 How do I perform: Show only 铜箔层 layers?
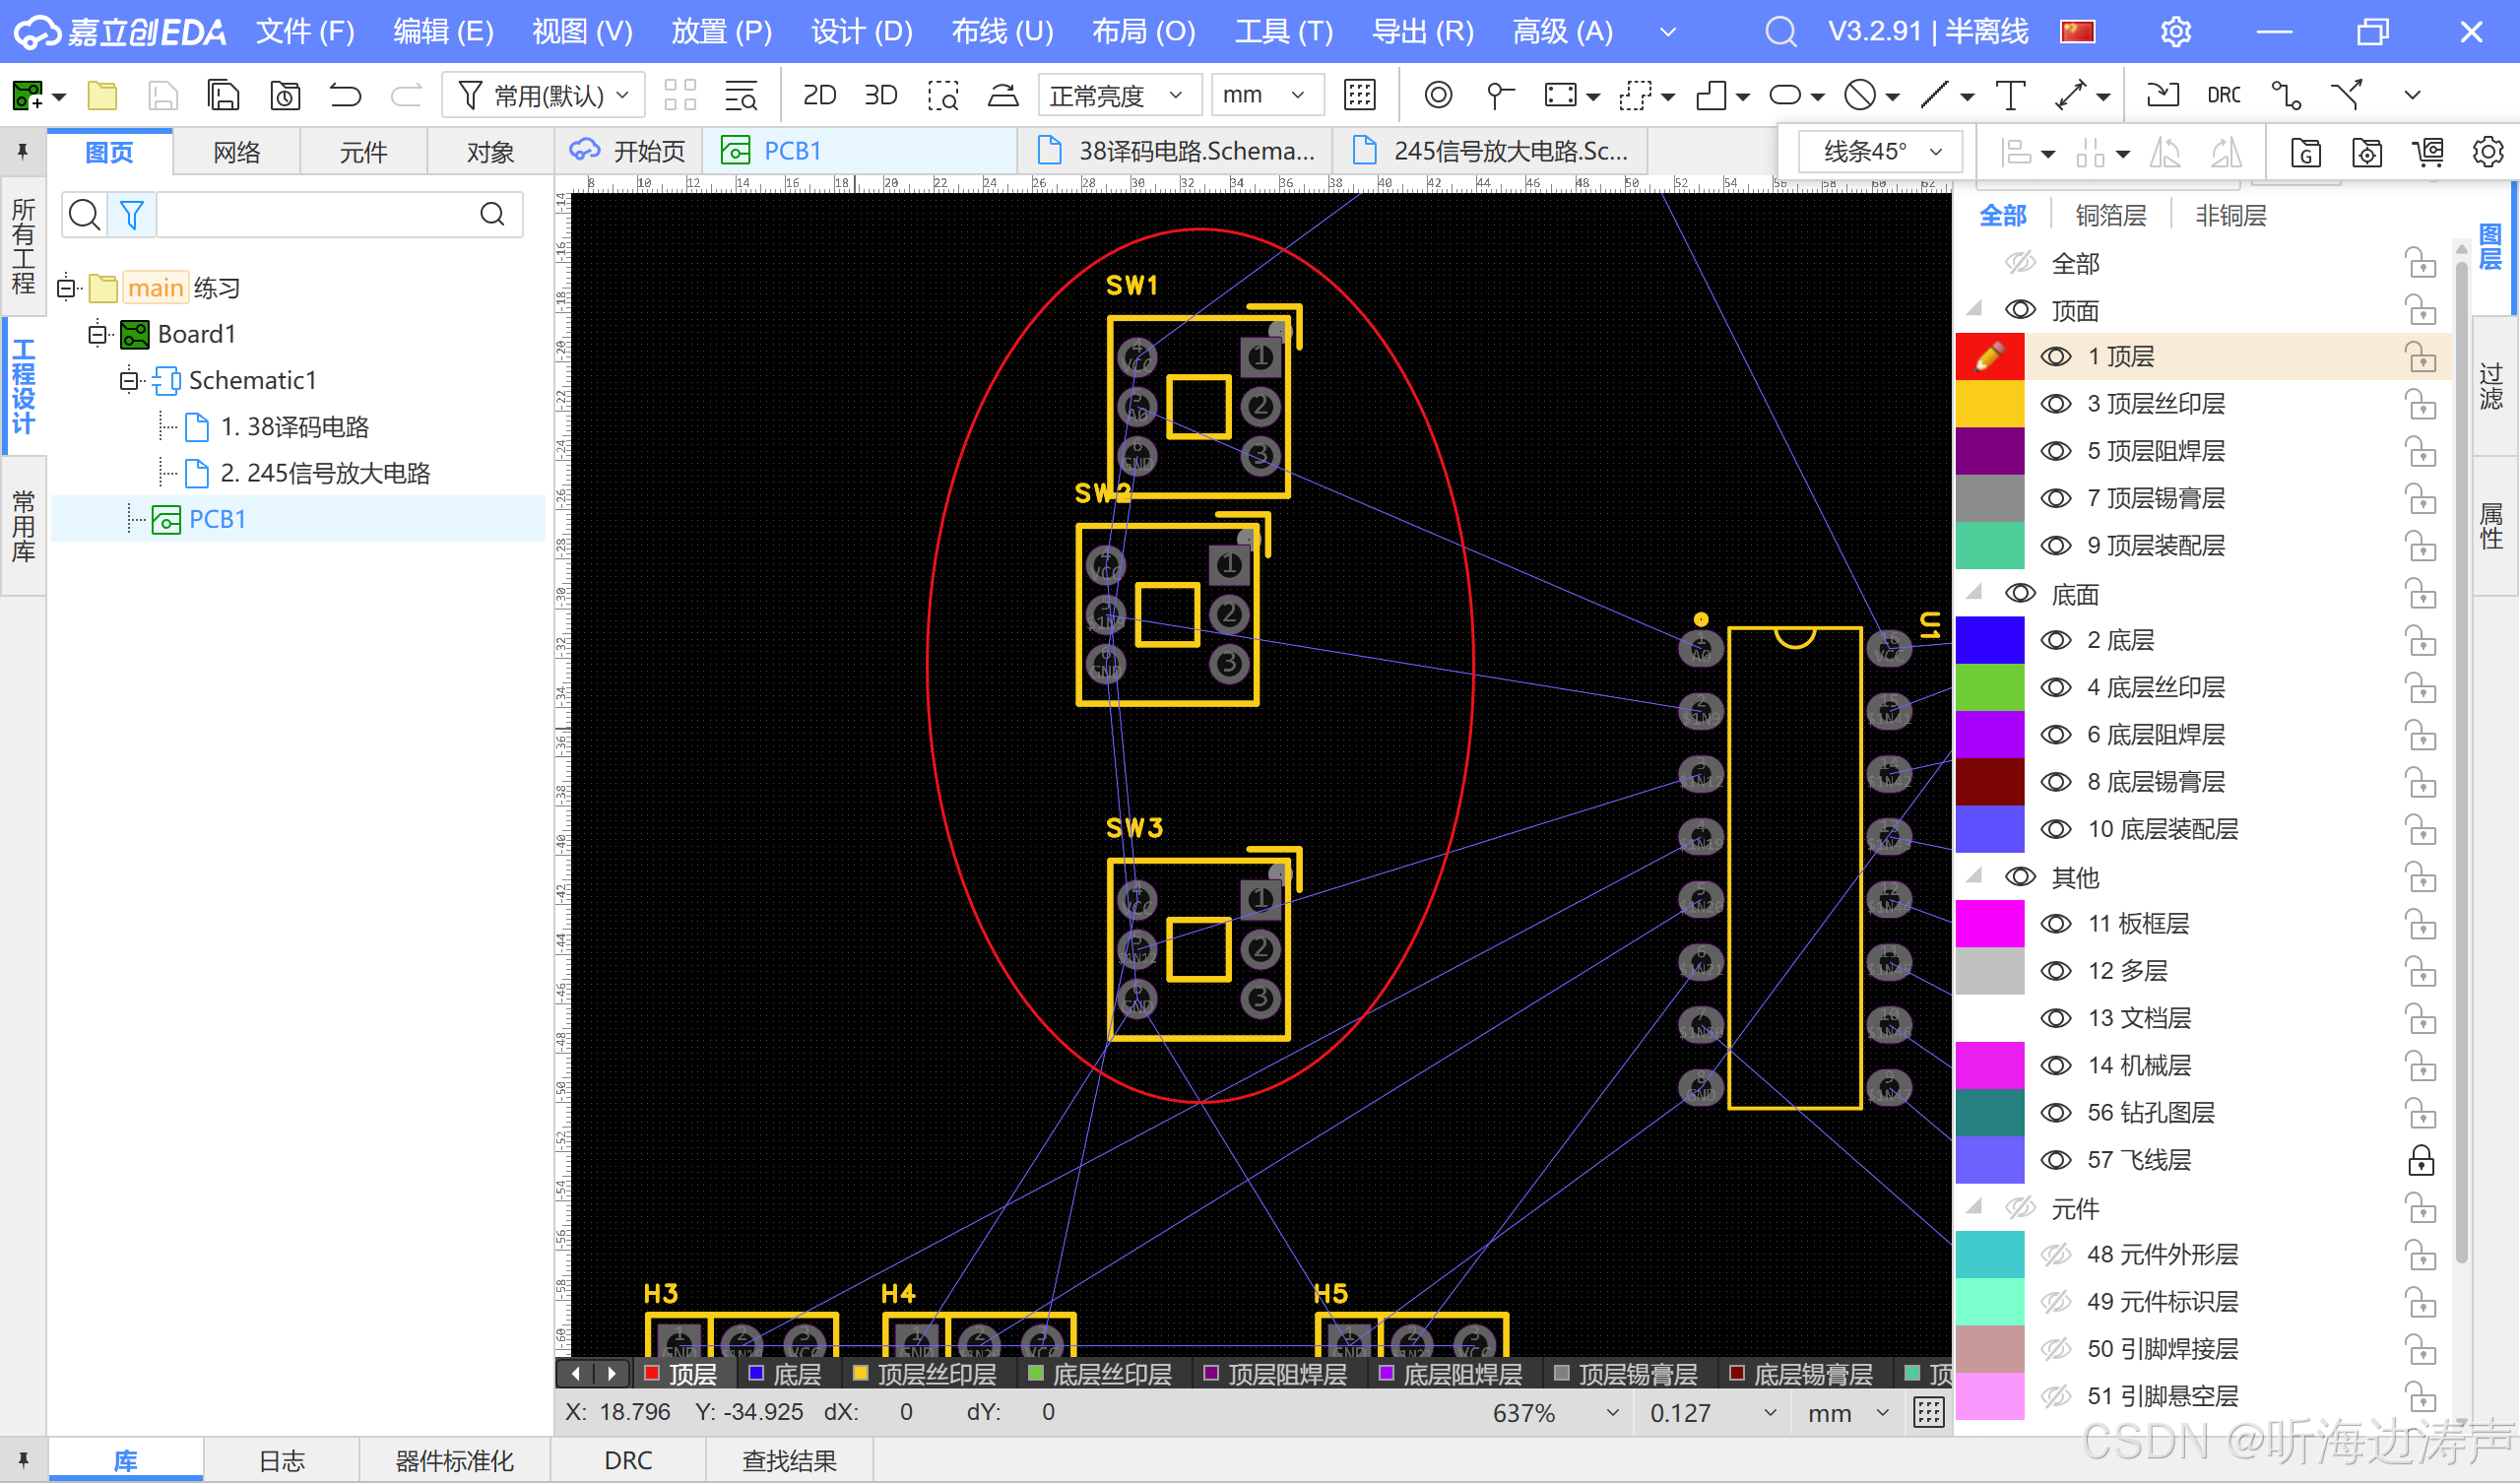click(2111, 215)
